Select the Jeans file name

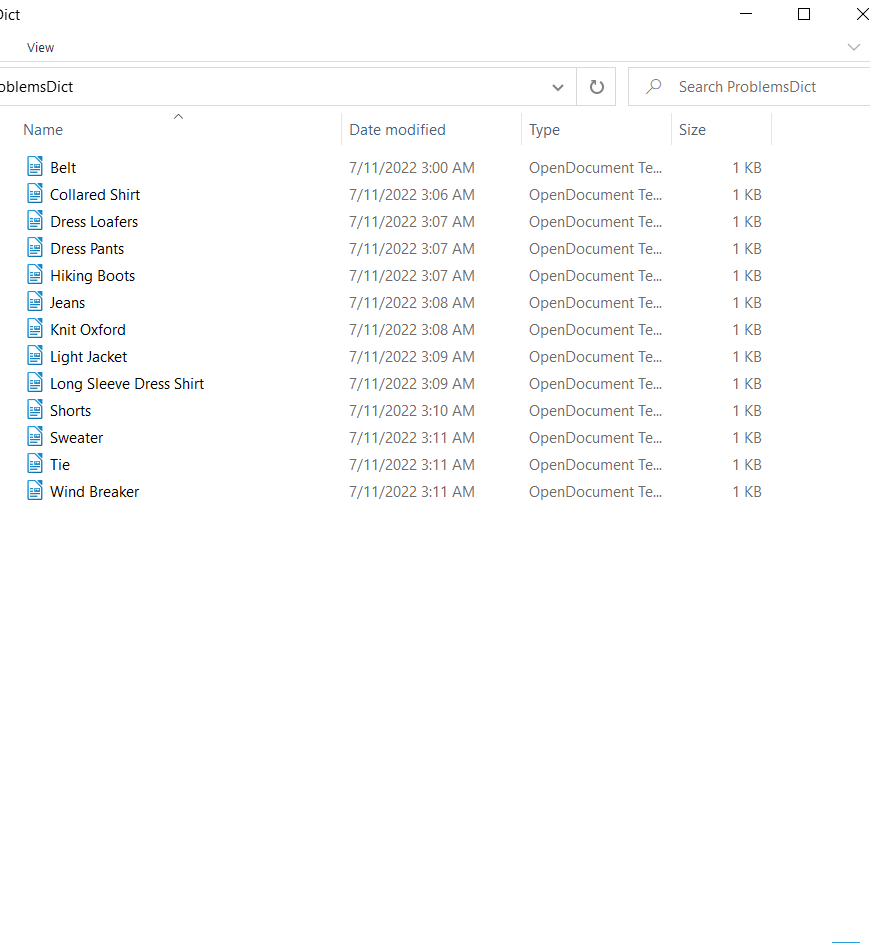(x=67, y=303)
